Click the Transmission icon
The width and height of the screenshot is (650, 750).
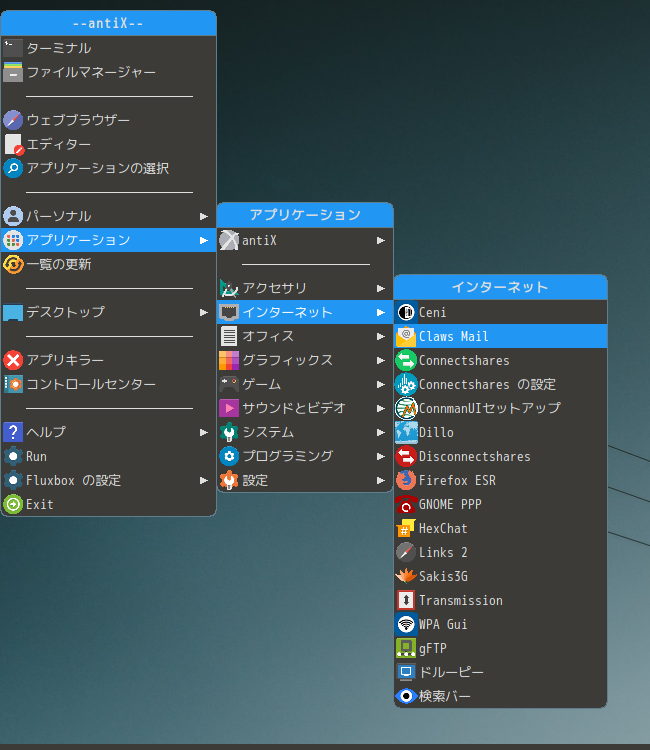pos(406,600)
